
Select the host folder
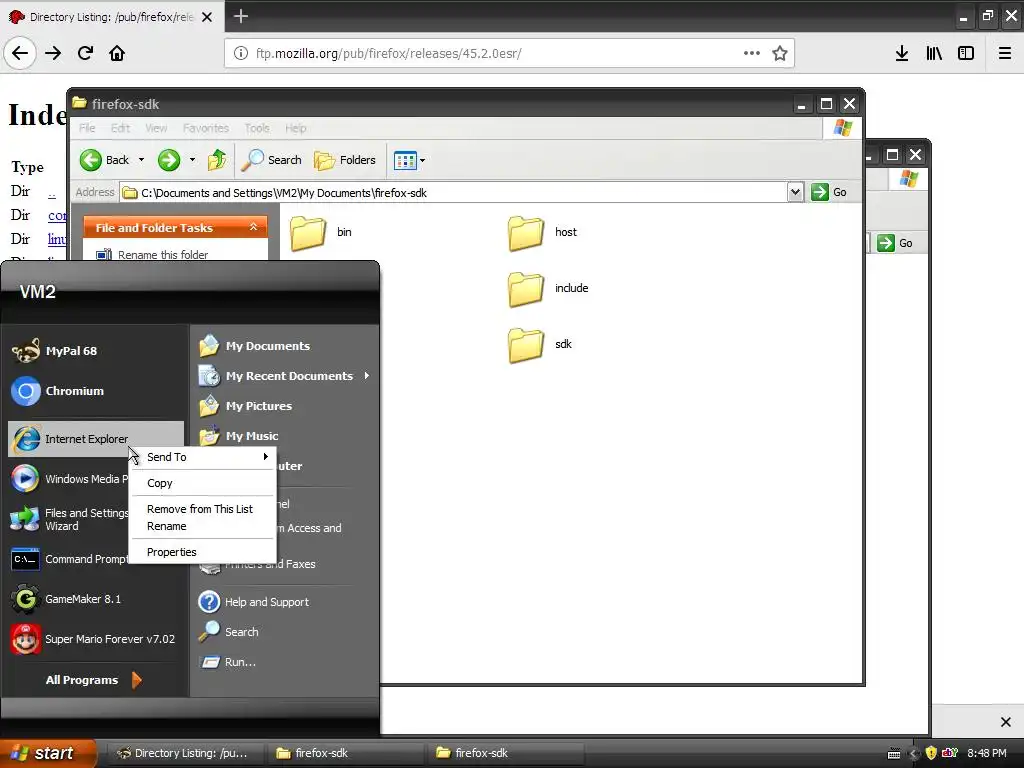(542, 232)
